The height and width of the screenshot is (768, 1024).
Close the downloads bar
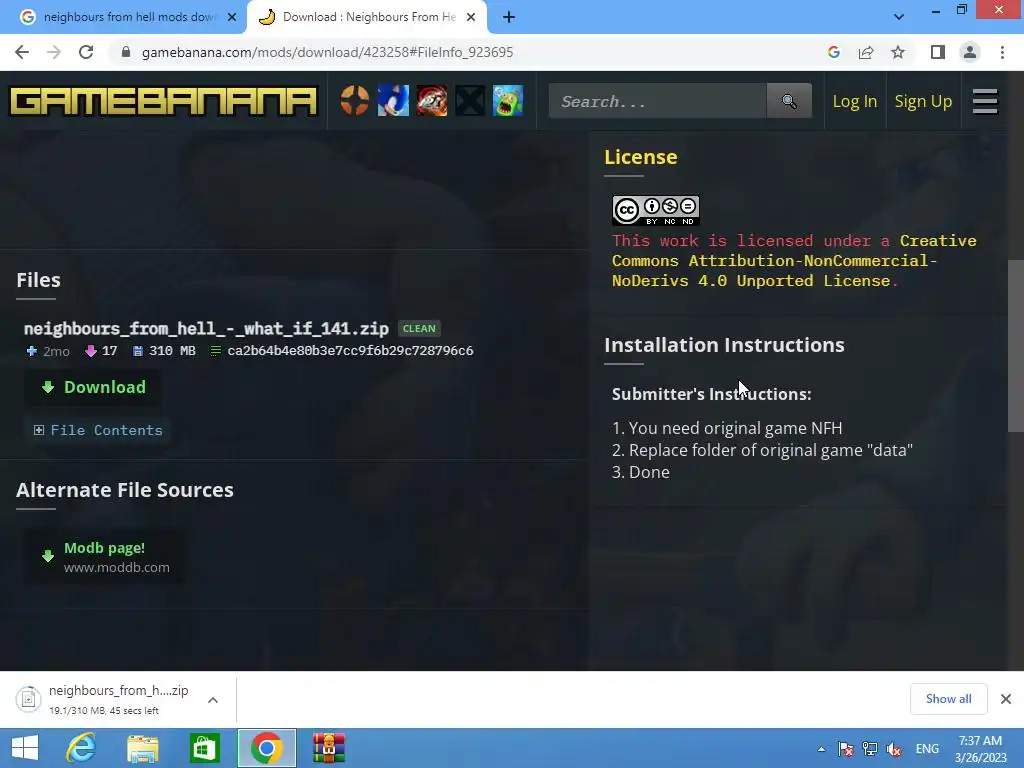tap(1006, 699)
